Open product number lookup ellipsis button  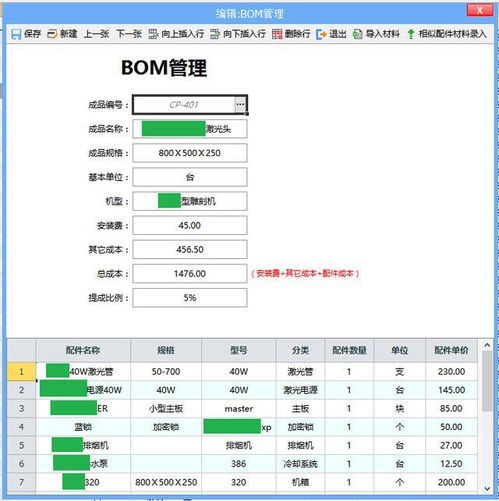pos(240,104)
